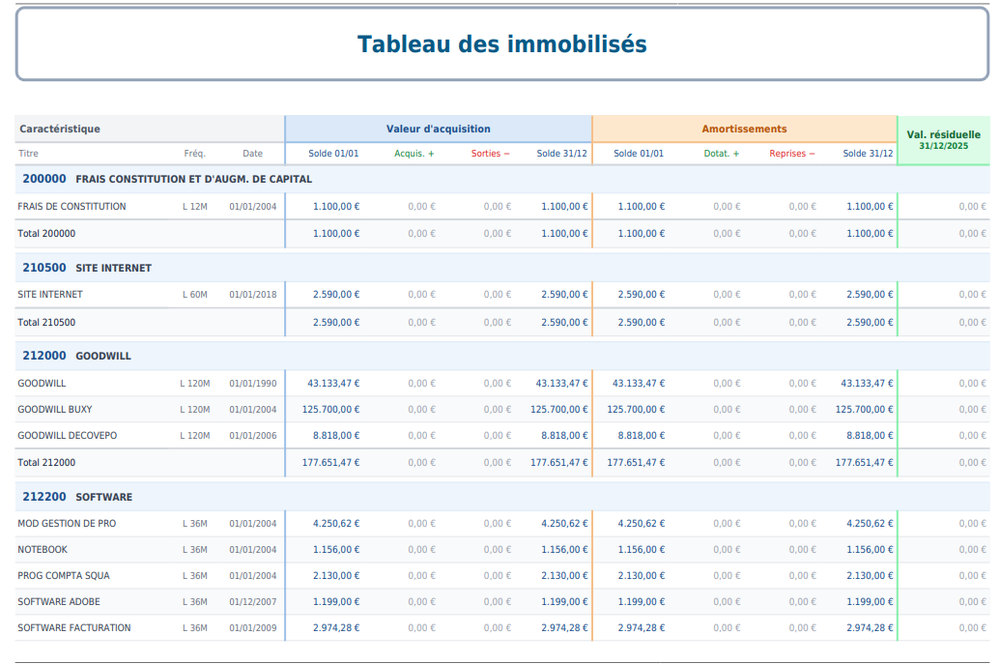Click amortissements Solde 01/01 of Total 210500

pyautogui.click(x=641, y=323)
